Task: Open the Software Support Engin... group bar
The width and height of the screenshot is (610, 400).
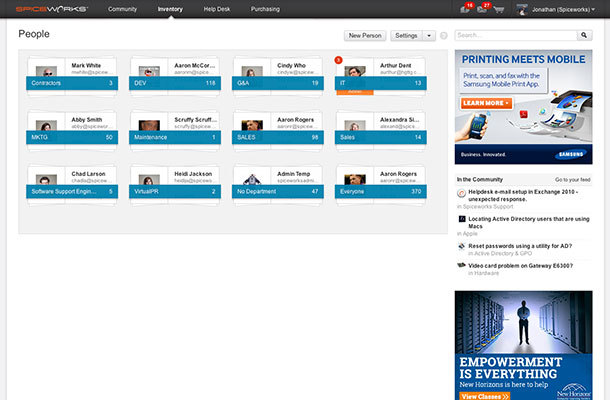Action: coord(72,191)
